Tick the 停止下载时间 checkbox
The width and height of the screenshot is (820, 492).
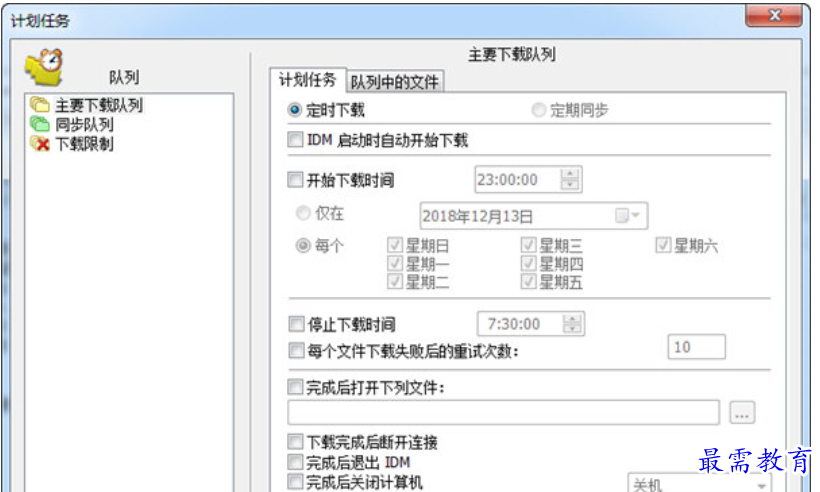[297, 324]
